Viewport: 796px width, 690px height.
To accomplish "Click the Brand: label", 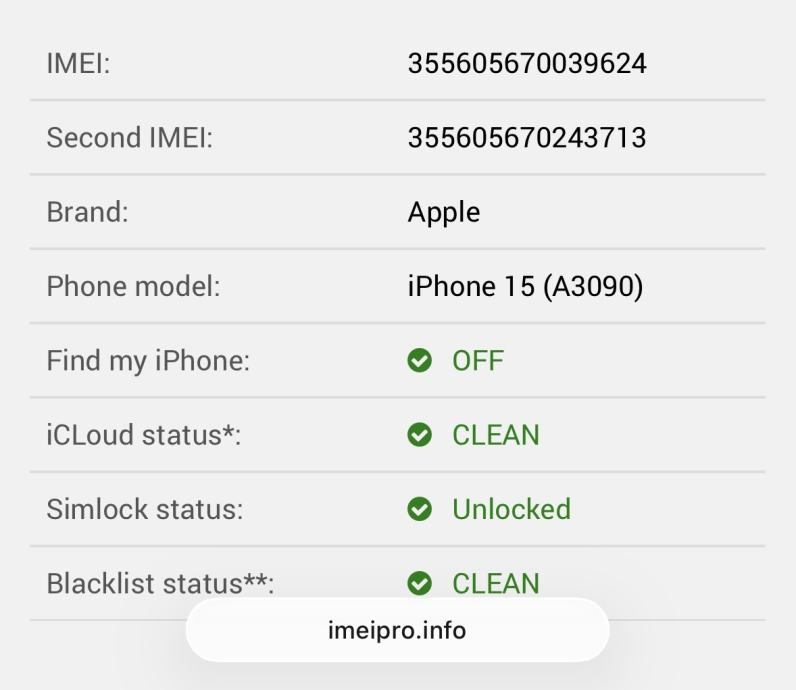I will [x=87, y=212].
